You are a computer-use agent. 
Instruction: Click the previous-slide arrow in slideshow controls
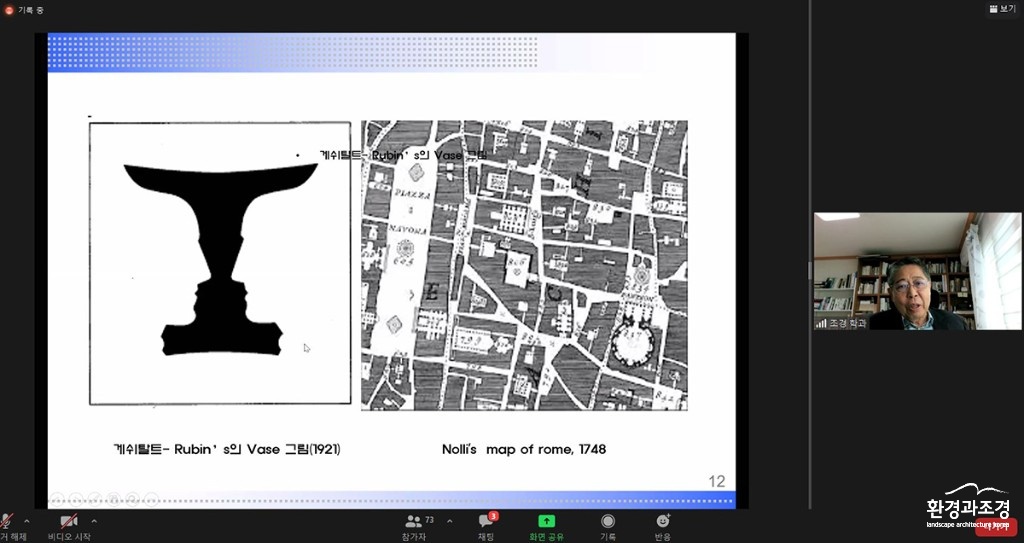point(57,500)
